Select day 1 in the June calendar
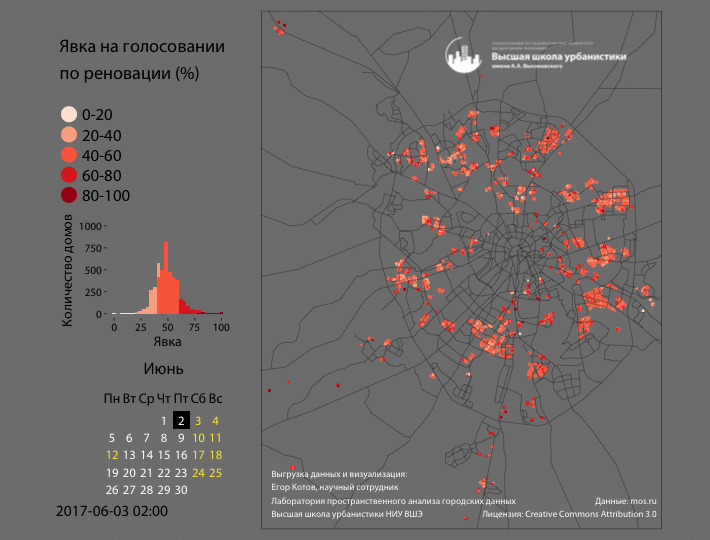 pos(163,421)
